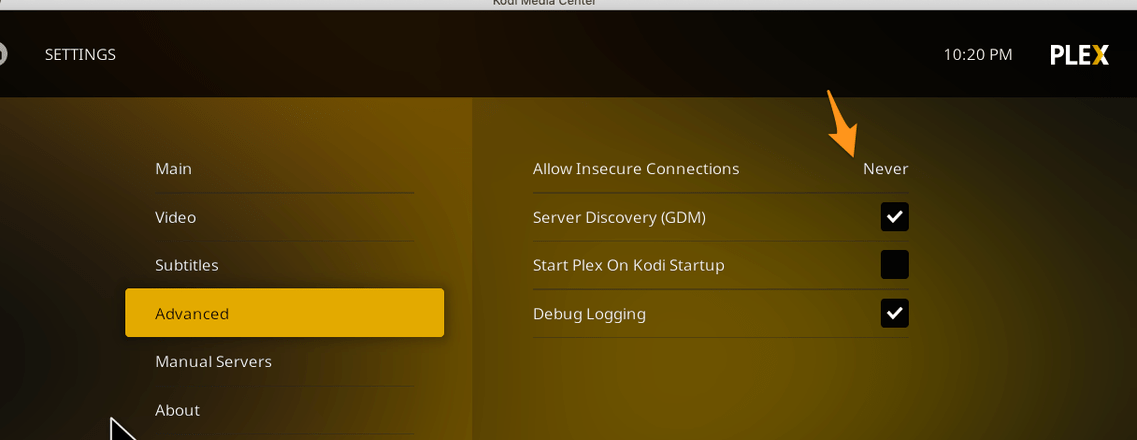1137x440 pixels.
Task: Open the About section
Action: click(x=284, y=410)
